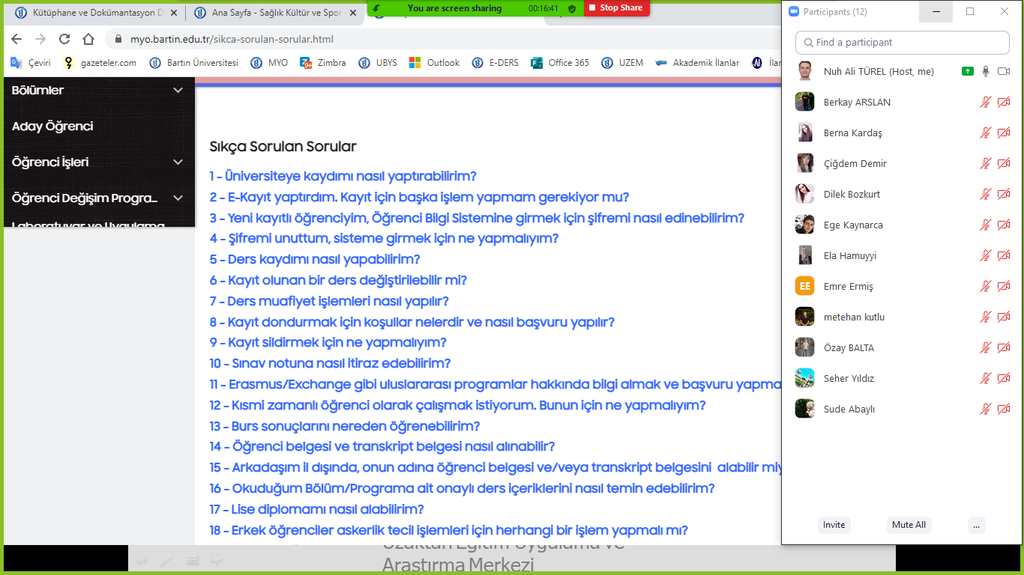Viewport: 1024px width, 575px height.
Task: Open question 18 about askerlik tecil
Action: tap(449, 530)
